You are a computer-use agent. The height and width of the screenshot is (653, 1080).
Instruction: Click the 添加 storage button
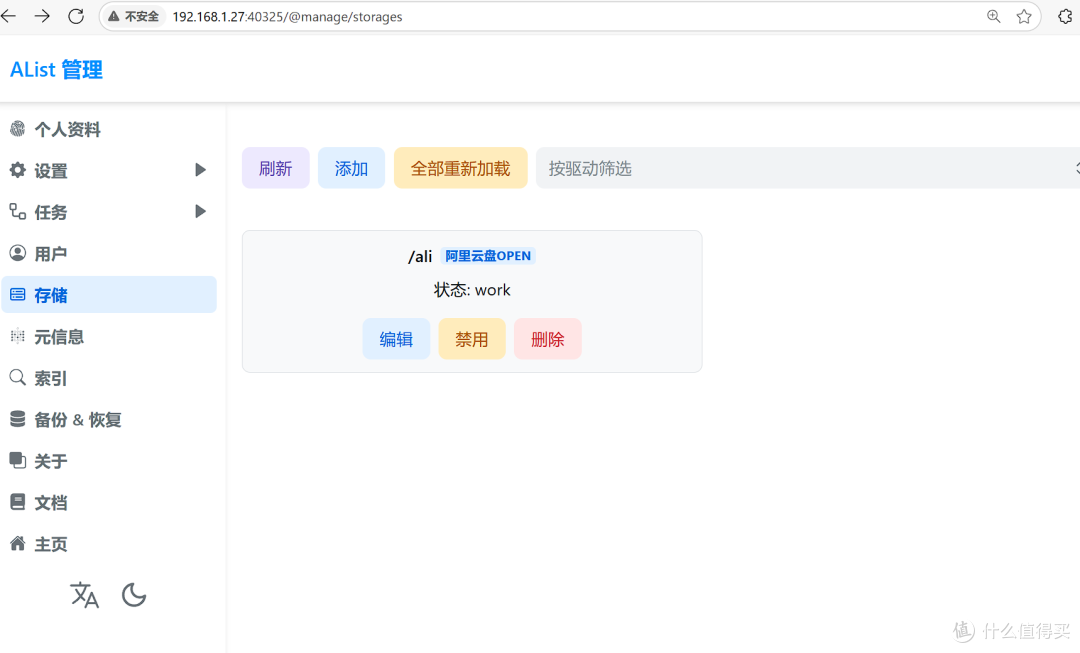point(351,168)
